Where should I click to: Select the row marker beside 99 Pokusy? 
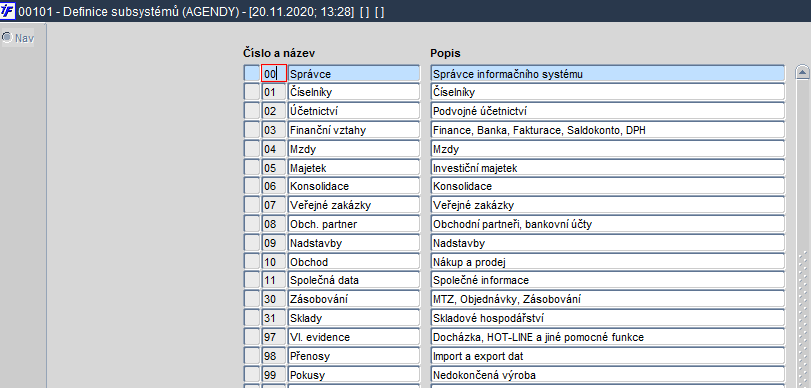click(x=252, y=375)
